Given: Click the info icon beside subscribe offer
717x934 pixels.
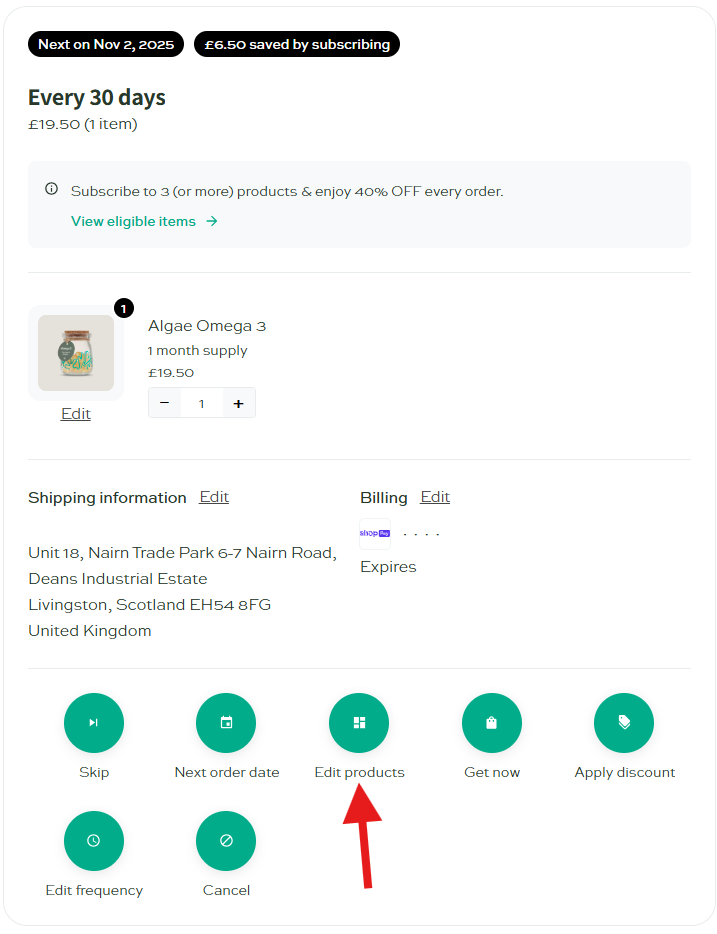Looking at the screenshot, I should (x=52, y=190).
